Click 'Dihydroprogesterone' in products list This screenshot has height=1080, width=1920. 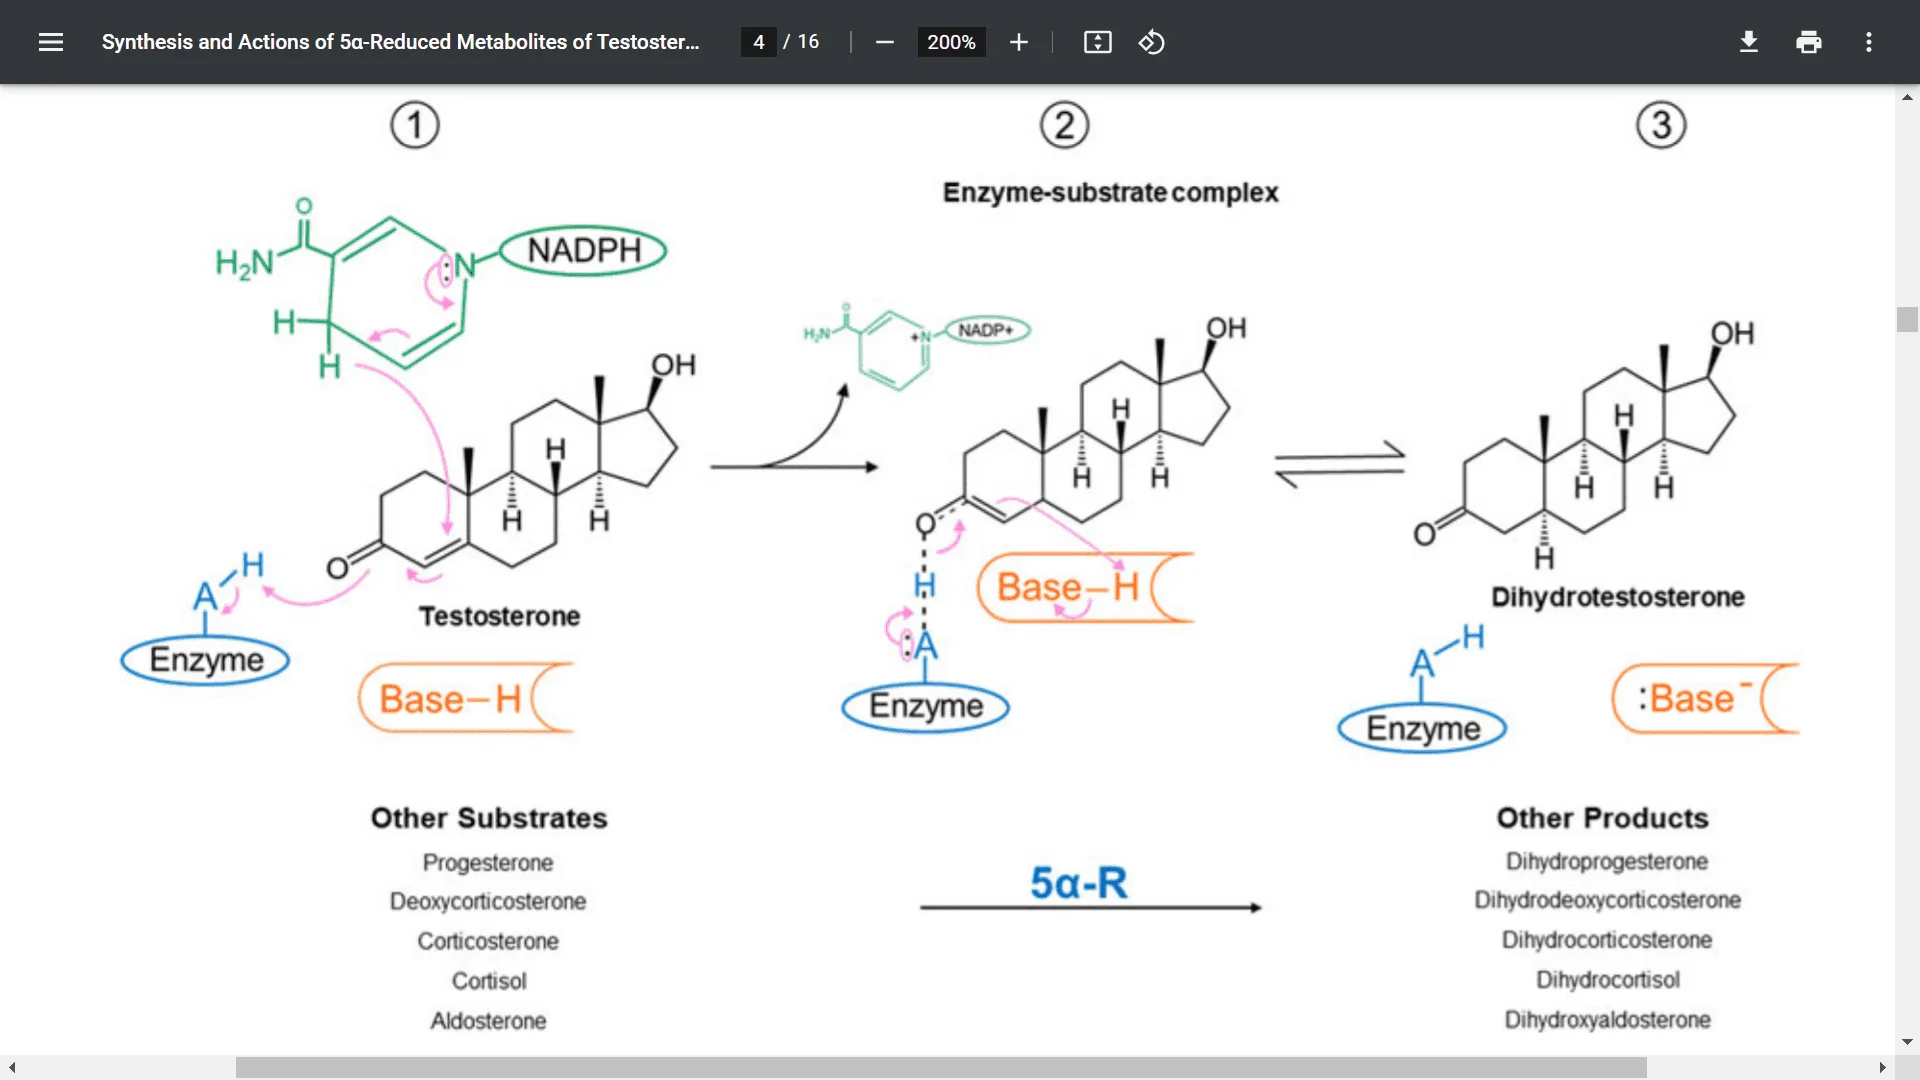point(1607,861)
